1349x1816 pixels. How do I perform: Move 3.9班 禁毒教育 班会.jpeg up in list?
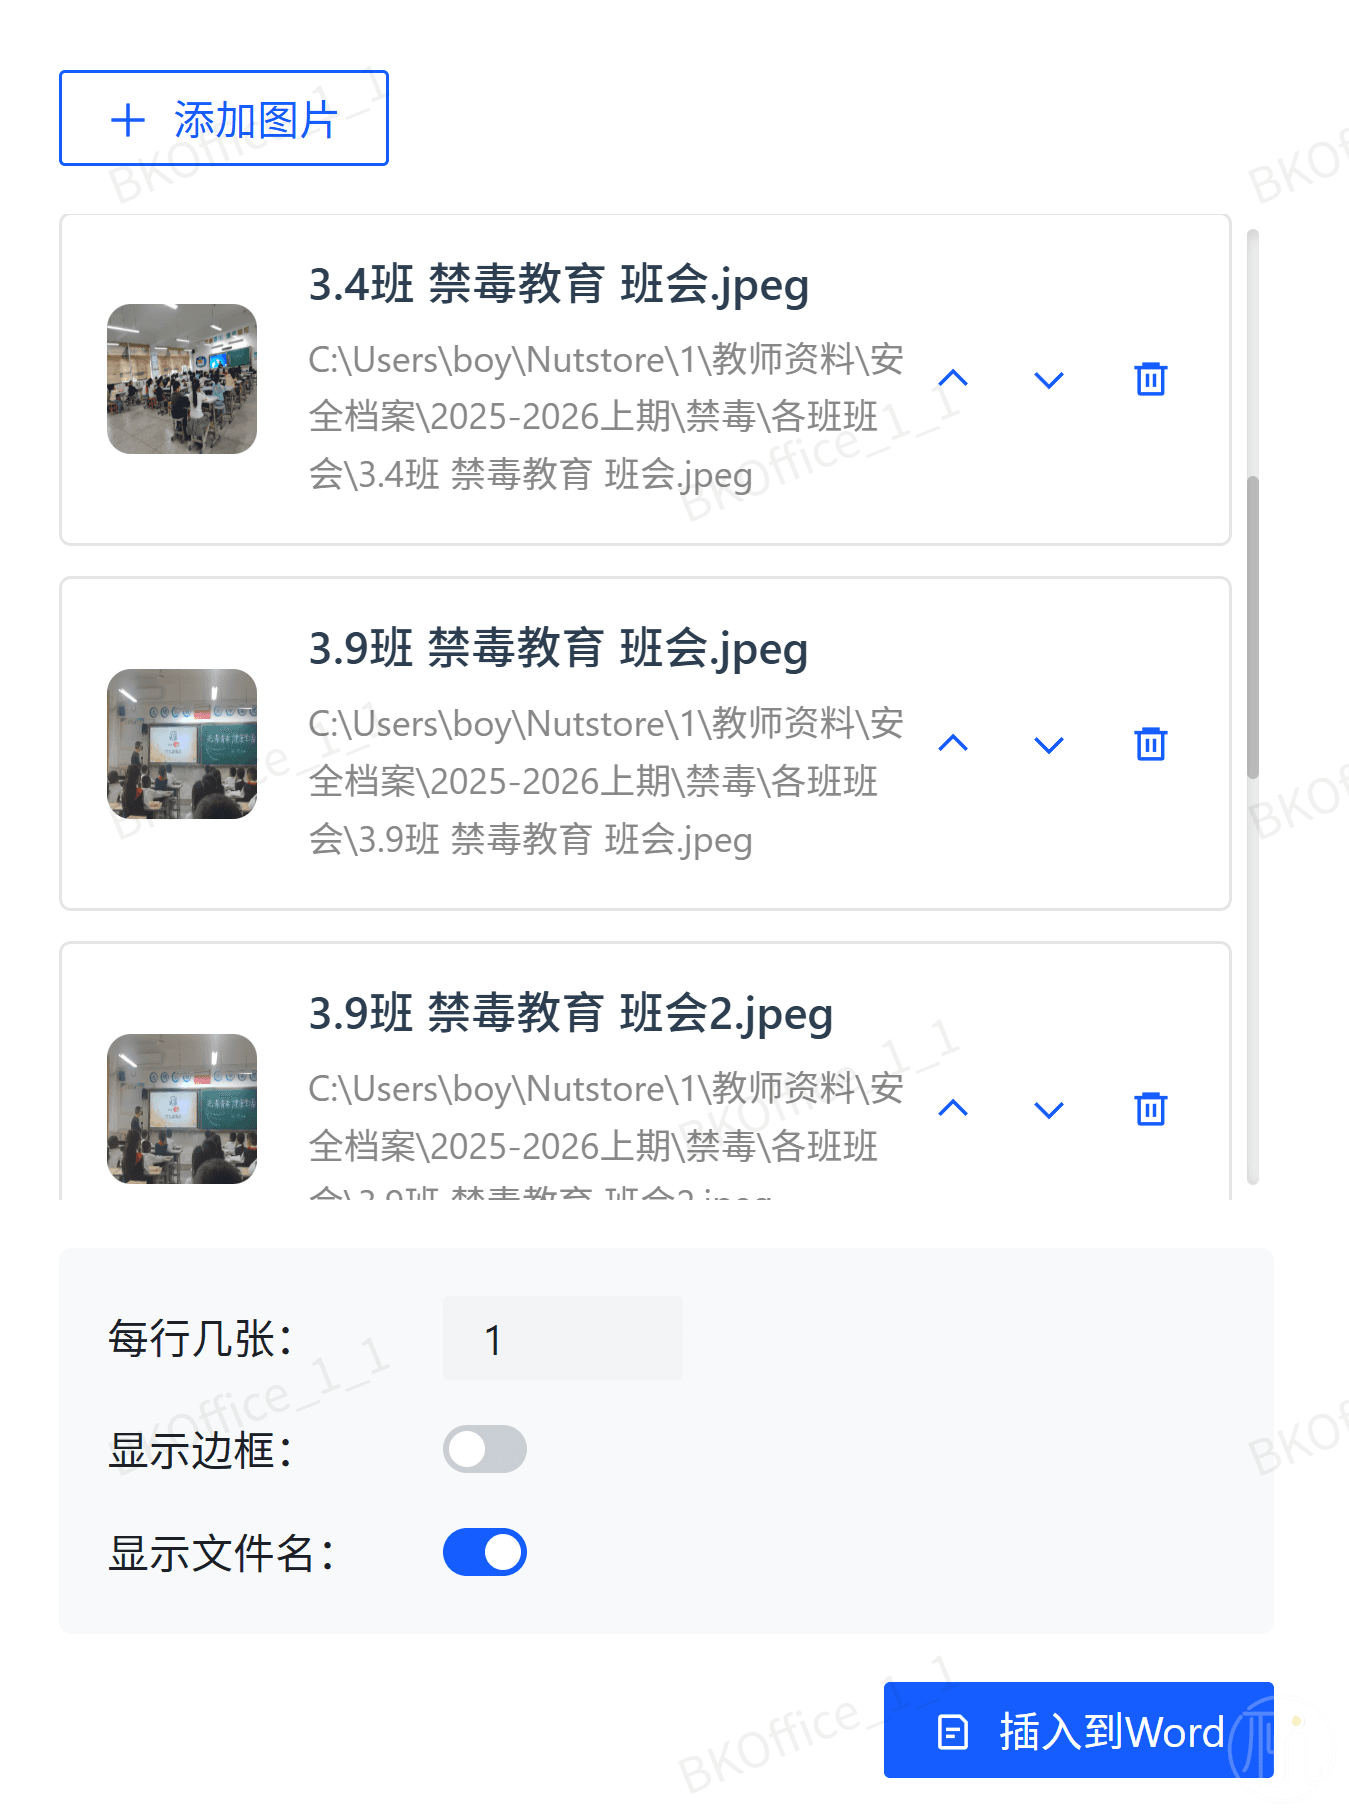[x=953, y=744]
